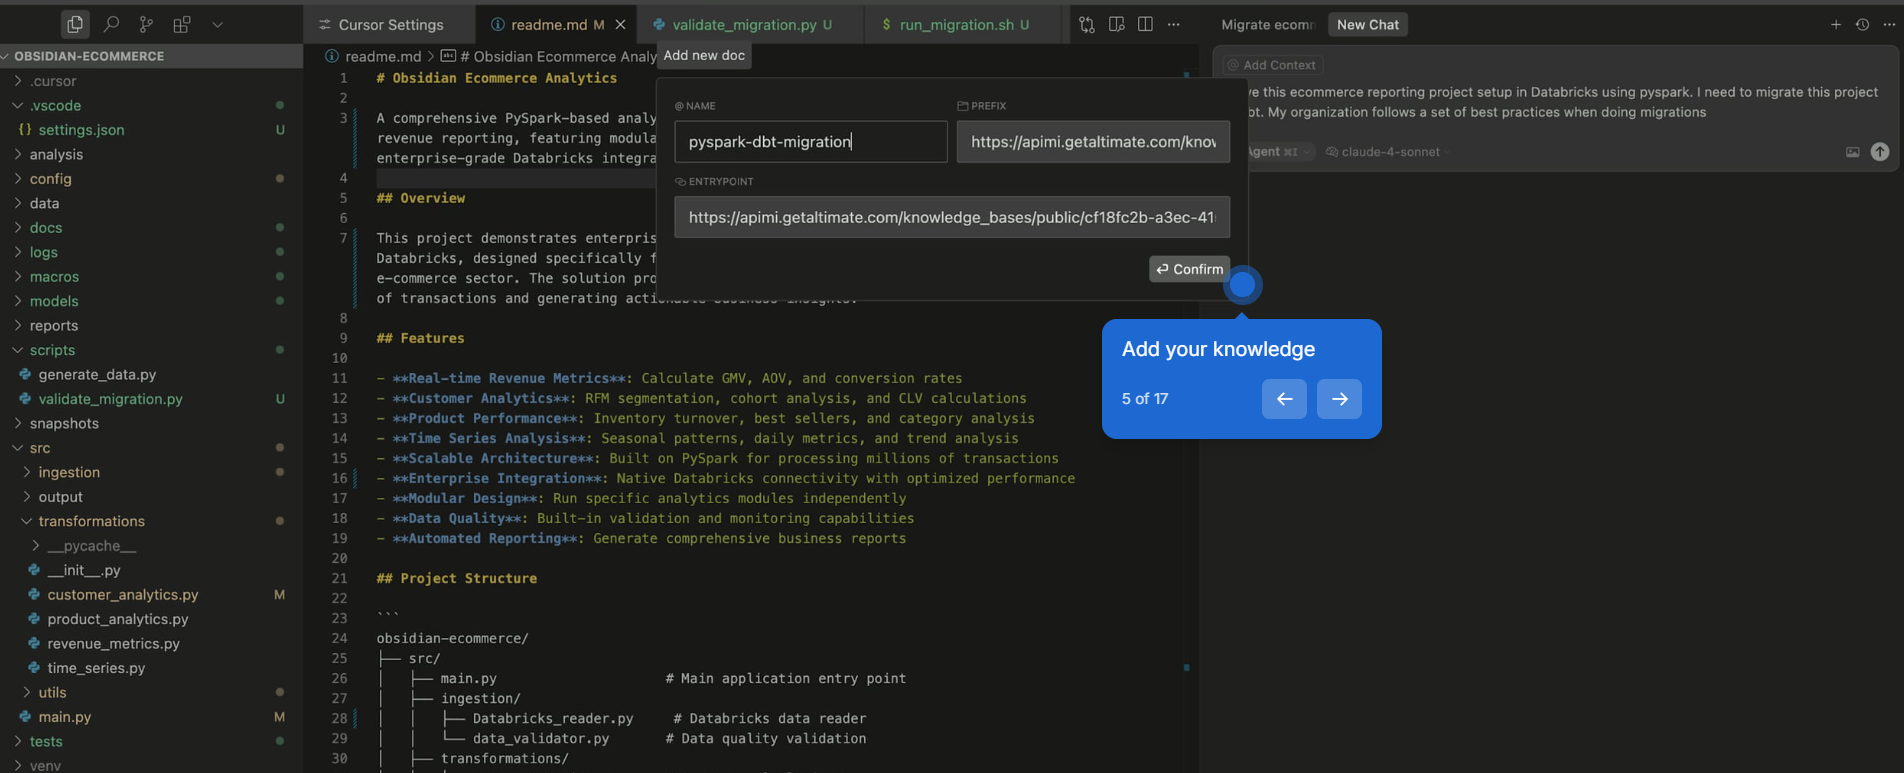The width and height of the screenshot is (1904, 773).
Task: Open the Migrate ecomm chat tab
Action: [x=1267, y=24]
